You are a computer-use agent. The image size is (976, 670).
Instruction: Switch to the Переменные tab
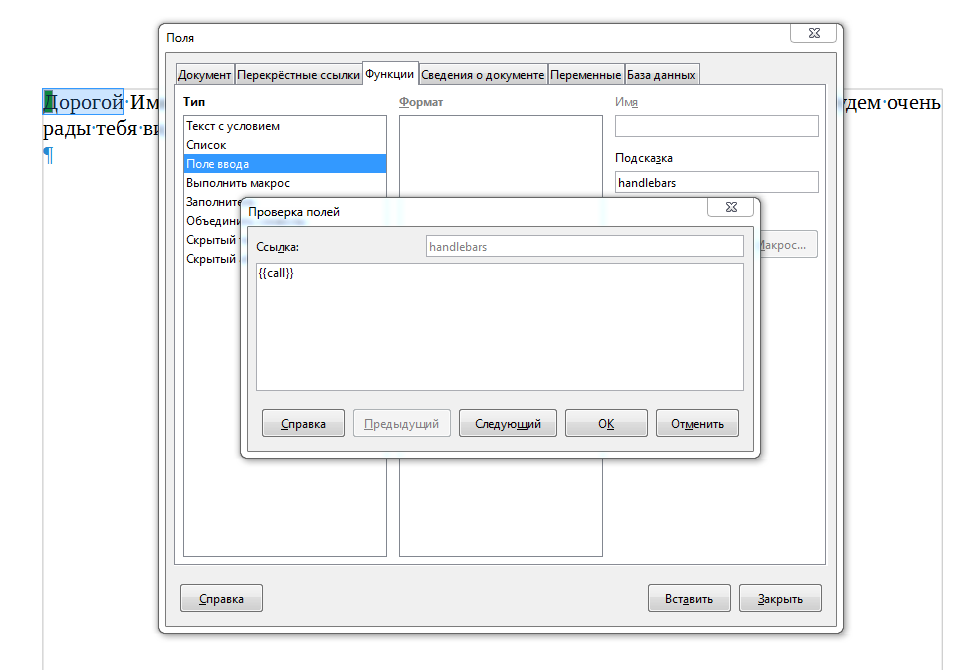[x=585, y=75]
